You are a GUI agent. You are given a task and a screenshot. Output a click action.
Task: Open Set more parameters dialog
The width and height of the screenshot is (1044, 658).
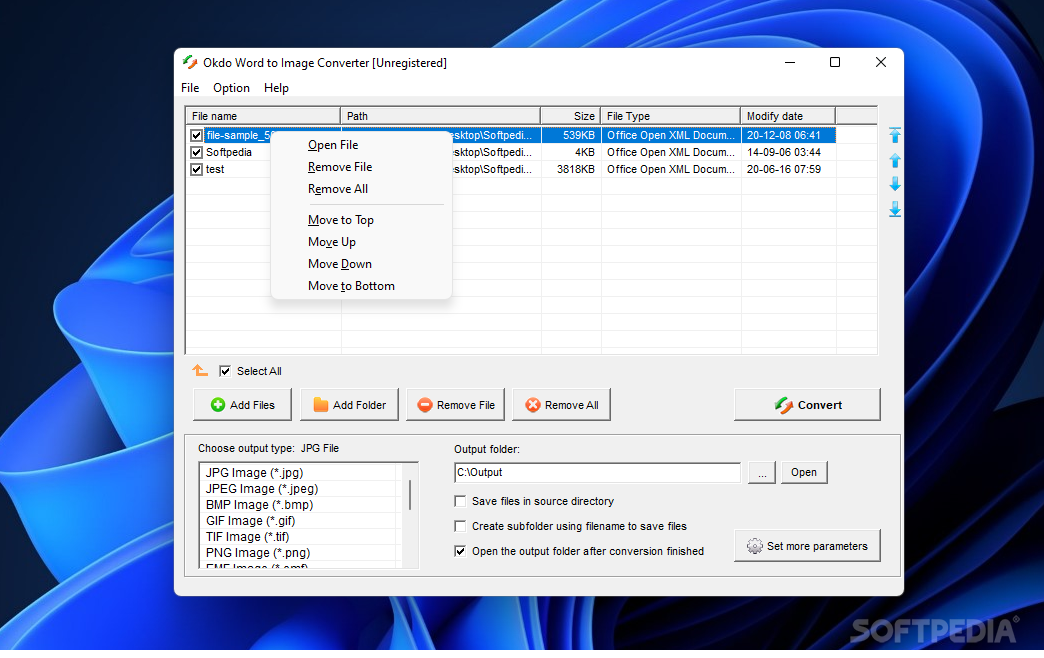pyautogui.click(x=807, y=546)
